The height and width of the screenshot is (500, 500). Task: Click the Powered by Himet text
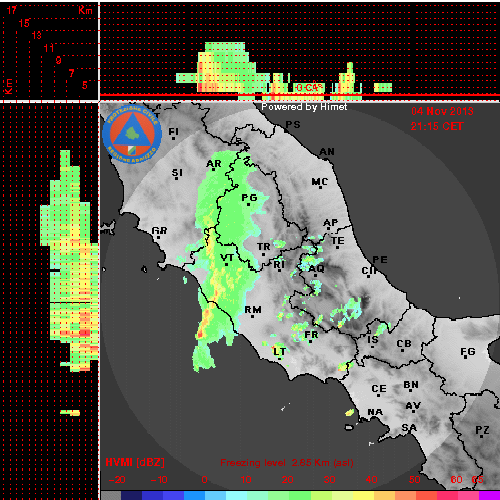click(304, 107)
